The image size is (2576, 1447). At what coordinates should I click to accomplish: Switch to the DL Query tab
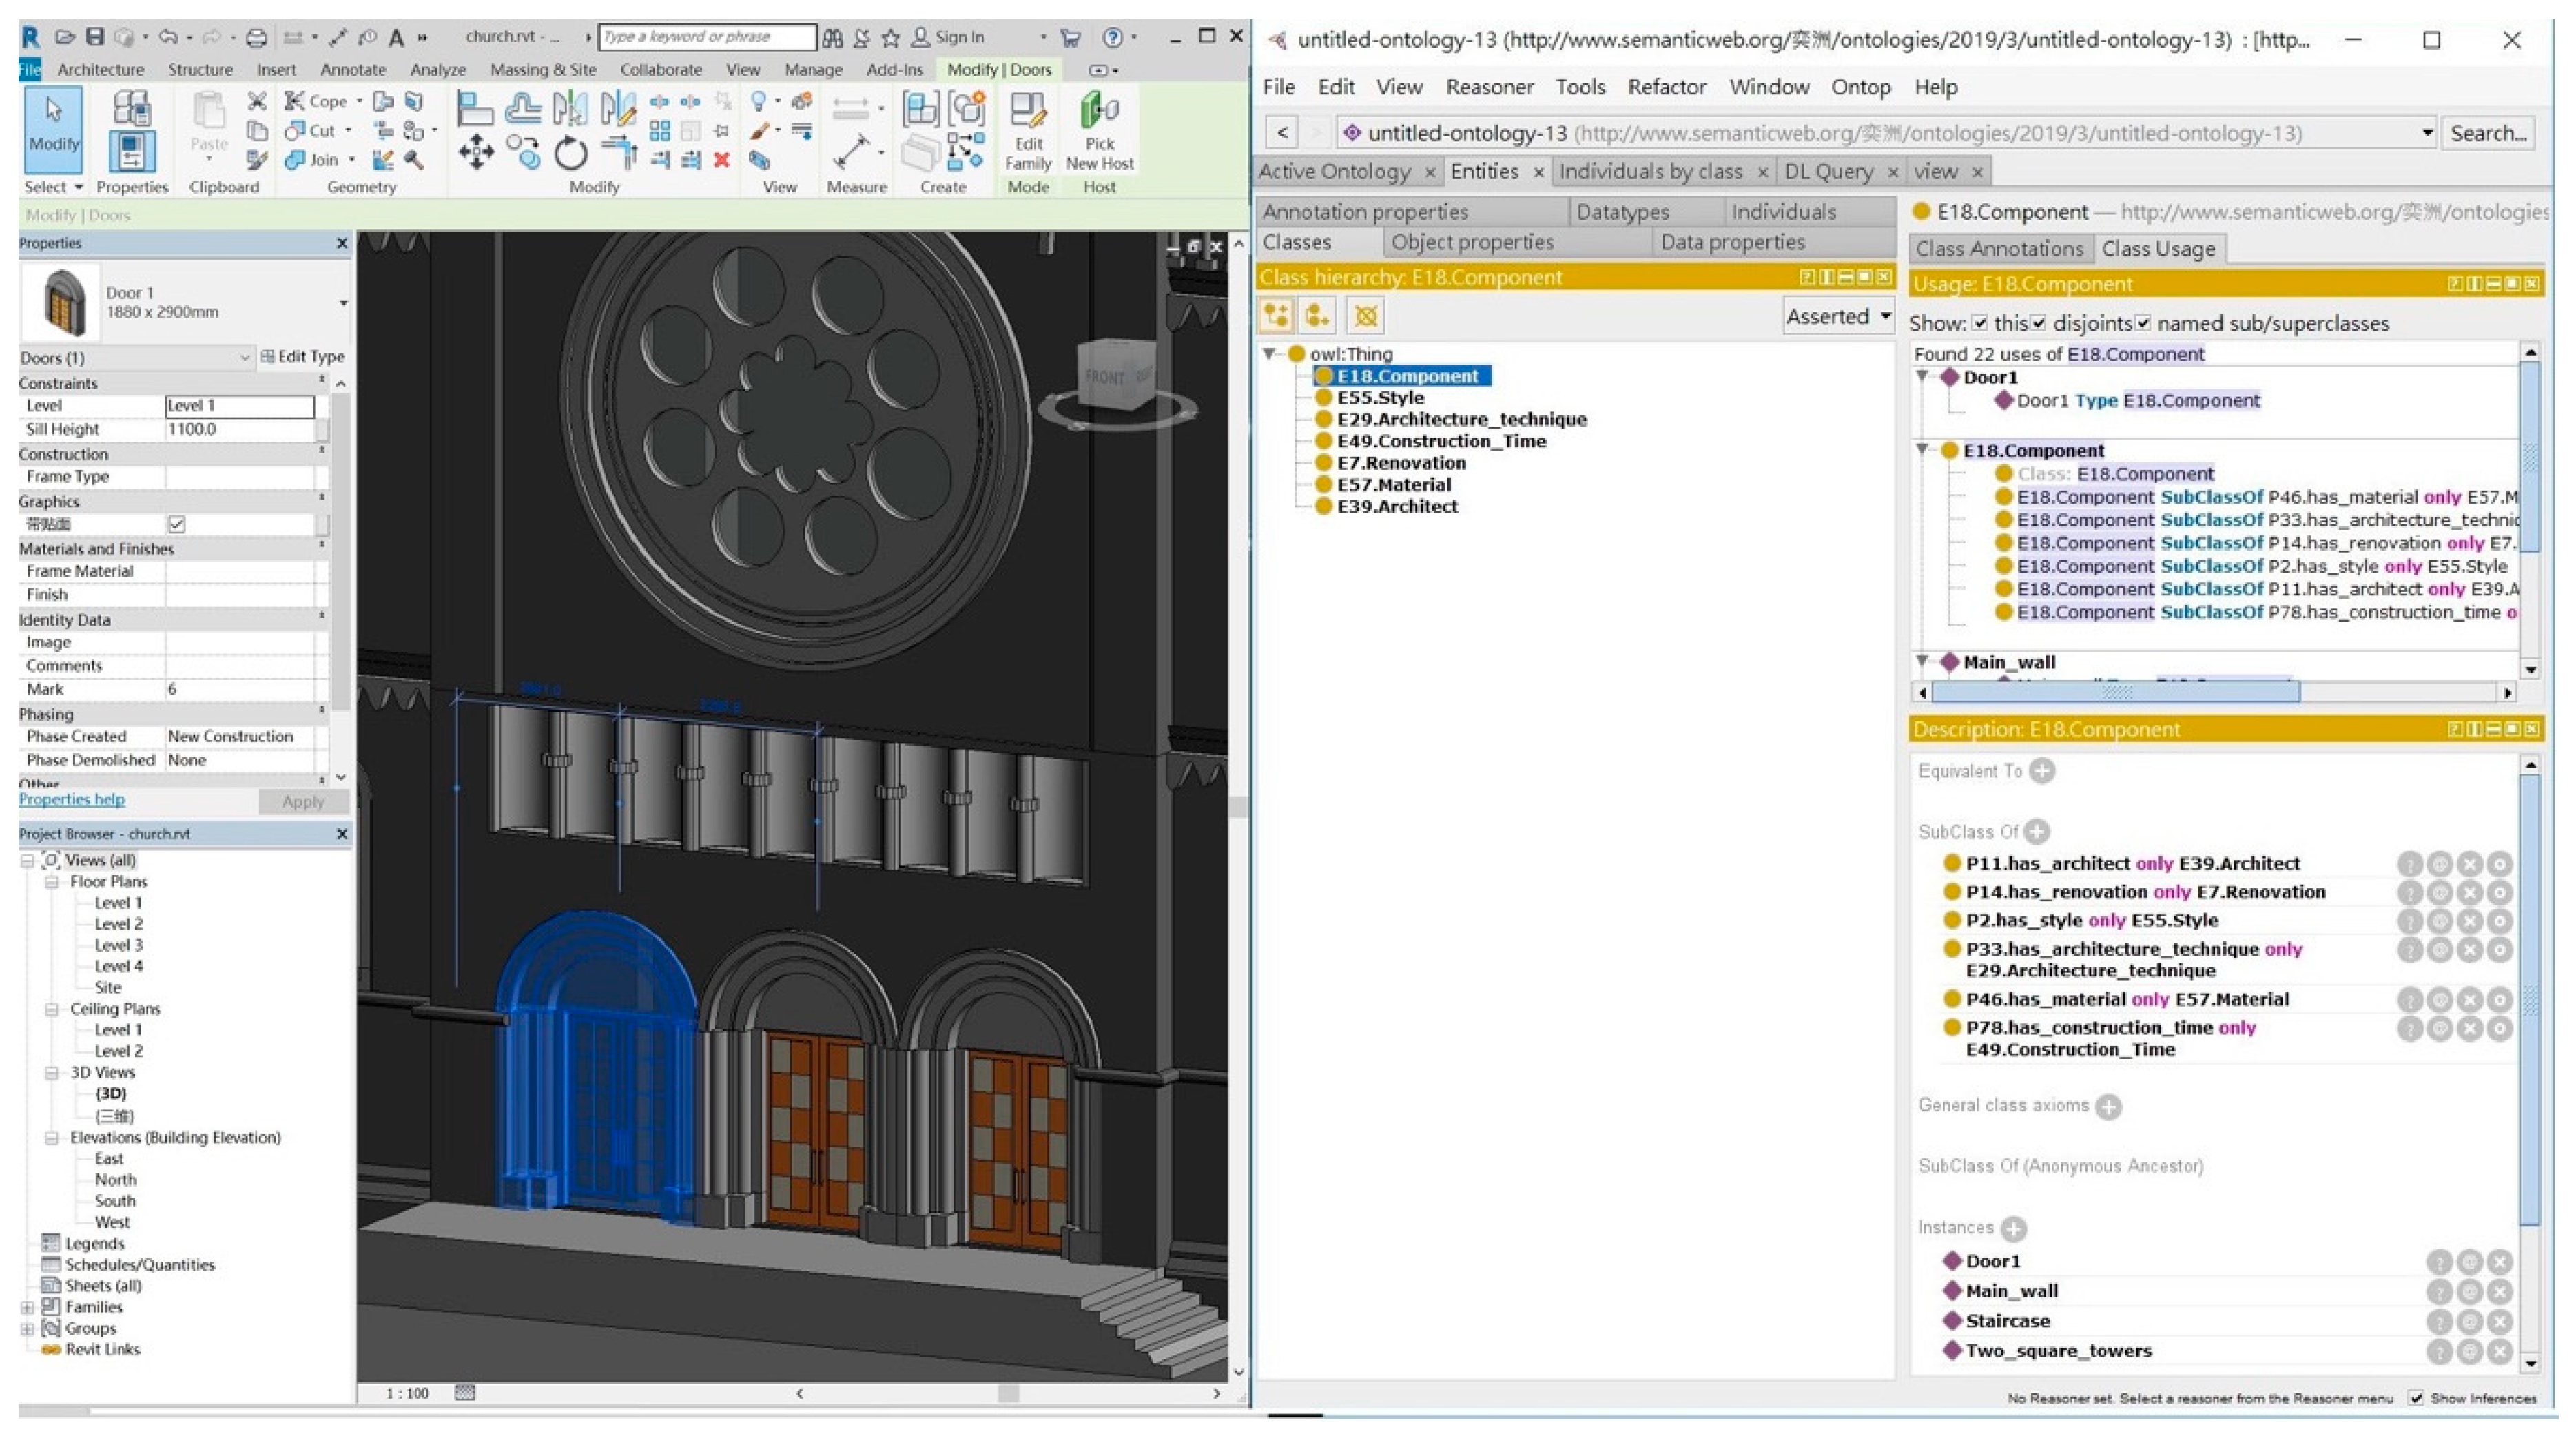point(1828,172)
